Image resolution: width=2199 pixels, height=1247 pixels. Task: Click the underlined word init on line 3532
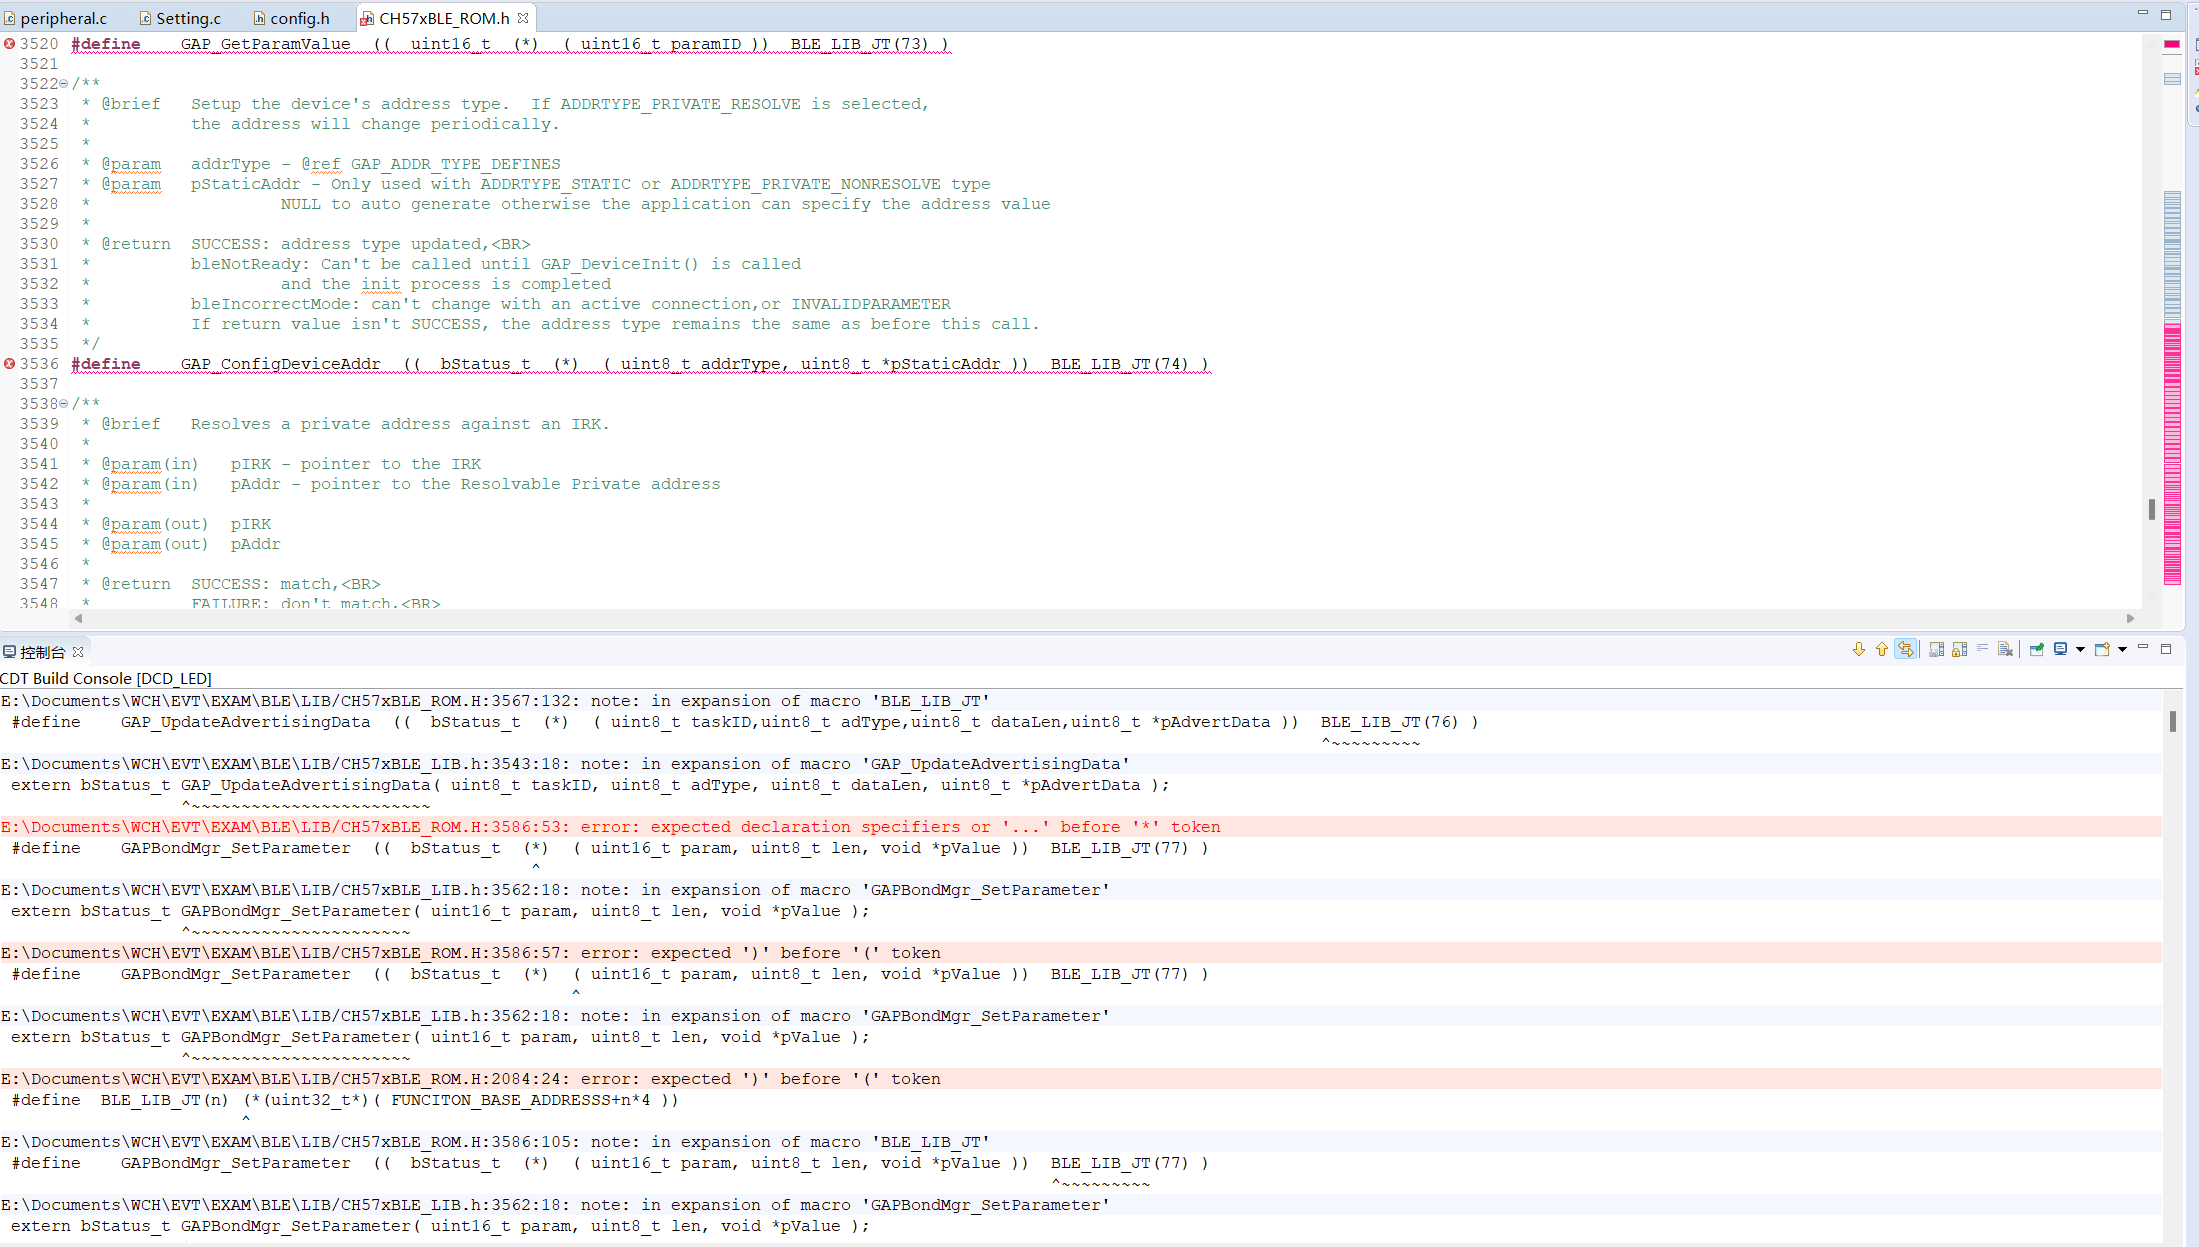point(380,284)
